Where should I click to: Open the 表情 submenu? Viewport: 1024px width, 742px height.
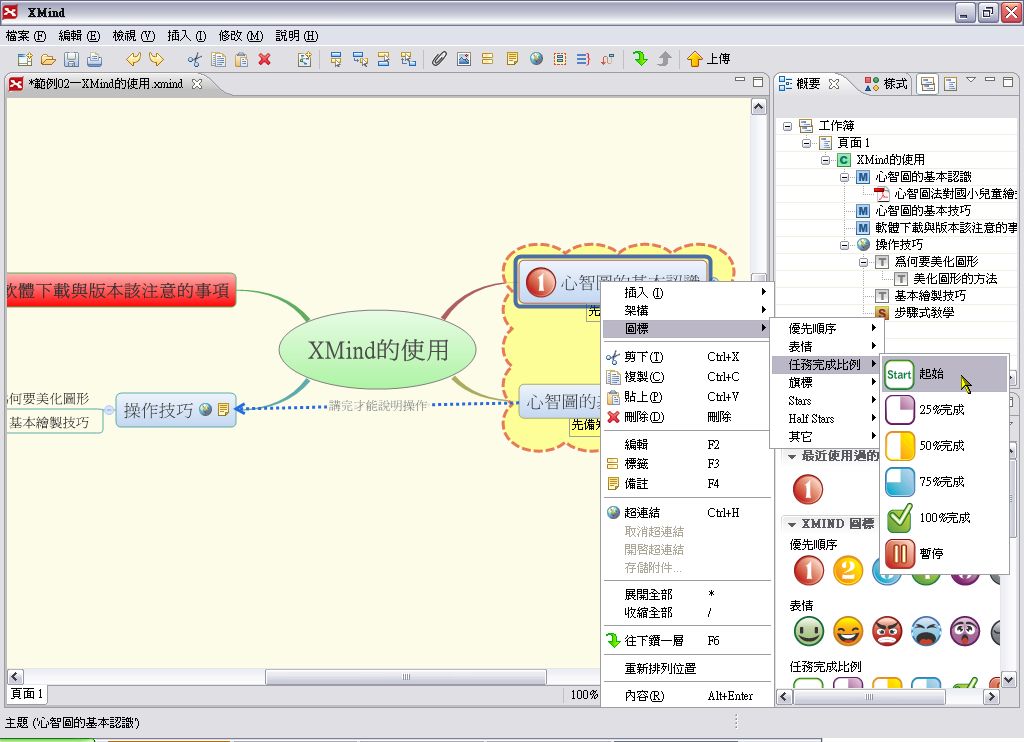click(x=825, y=346)
